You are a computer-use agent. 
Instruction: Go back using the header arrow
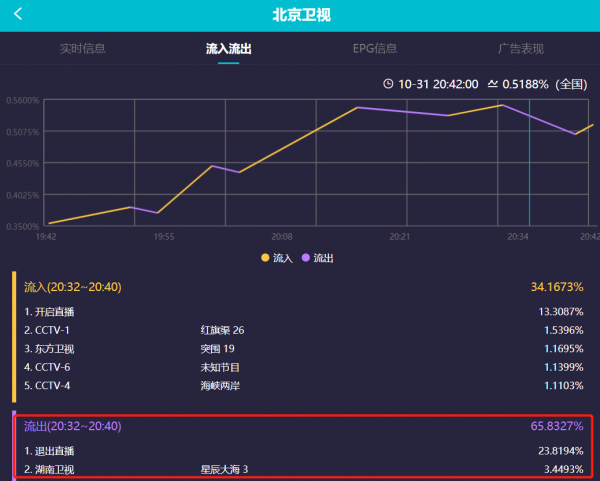pyautogui.click(x=18, y=14)
